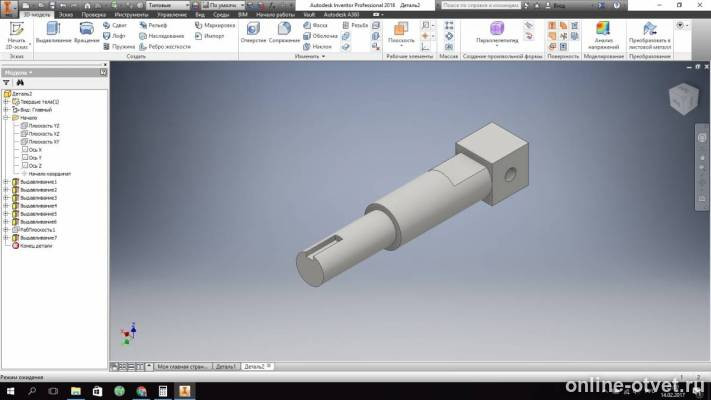This screenshot has width=711, height=400.
Task: Click the Маркировка (Decal) tool
Action: point(215,25)
